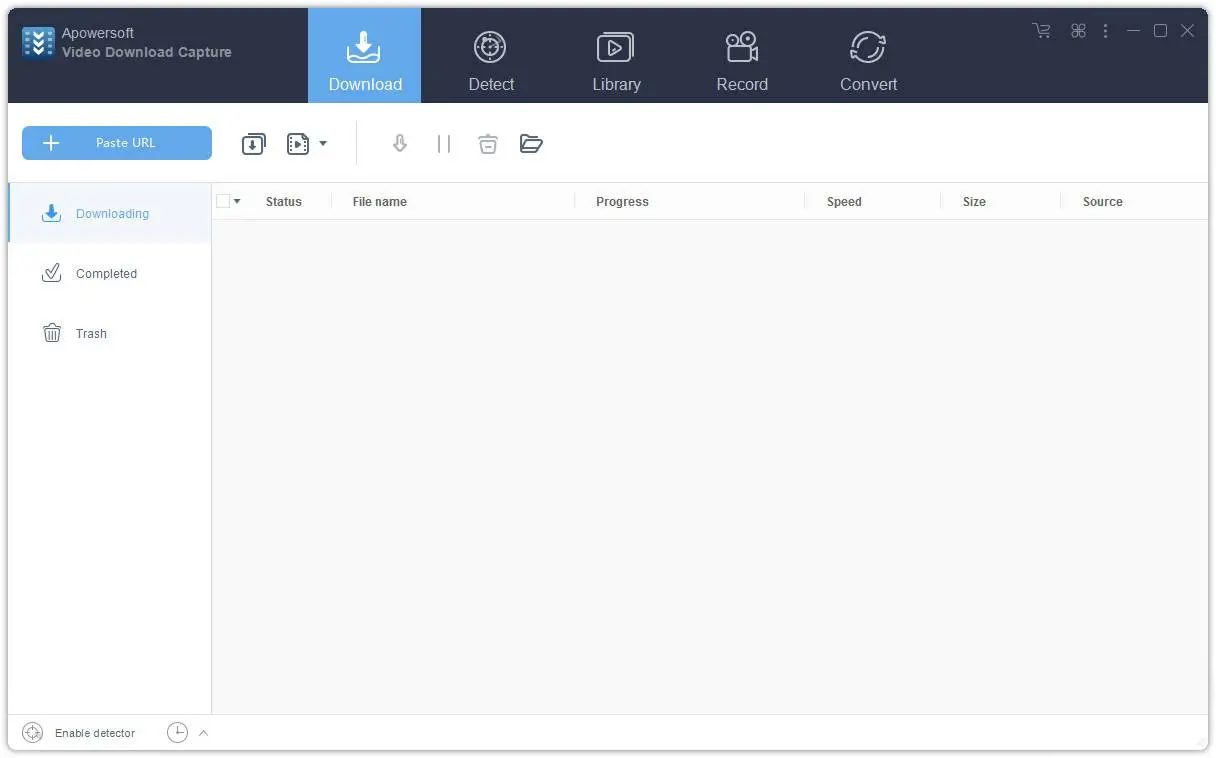The width and height of the screenshot is (1216, 758).
Task: Select the Downloading sidebar item
Action: pos(112,213)
